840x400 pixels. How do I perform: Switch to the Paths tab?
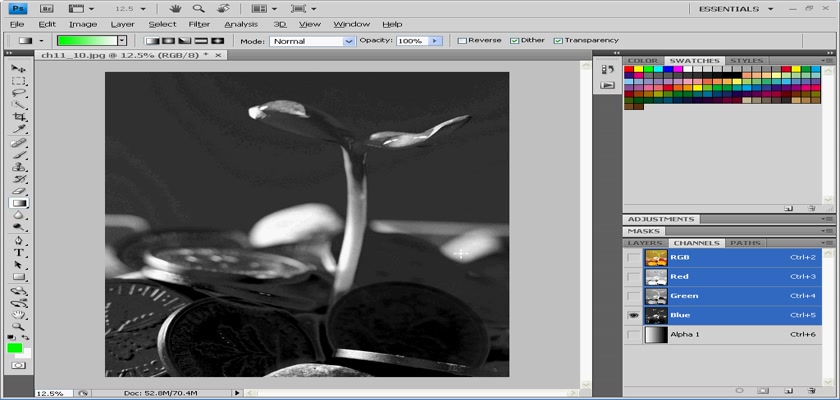(x=745, y=243)
